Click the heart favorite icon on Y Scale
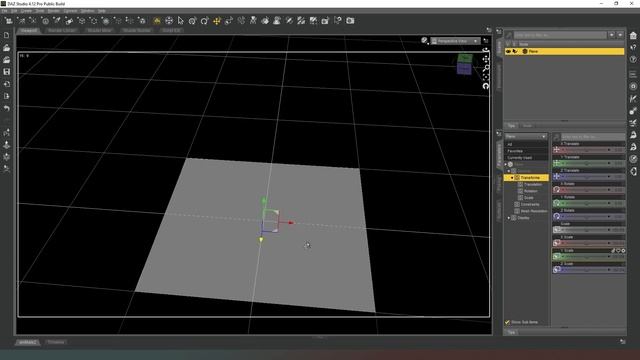 click(618, 251)
